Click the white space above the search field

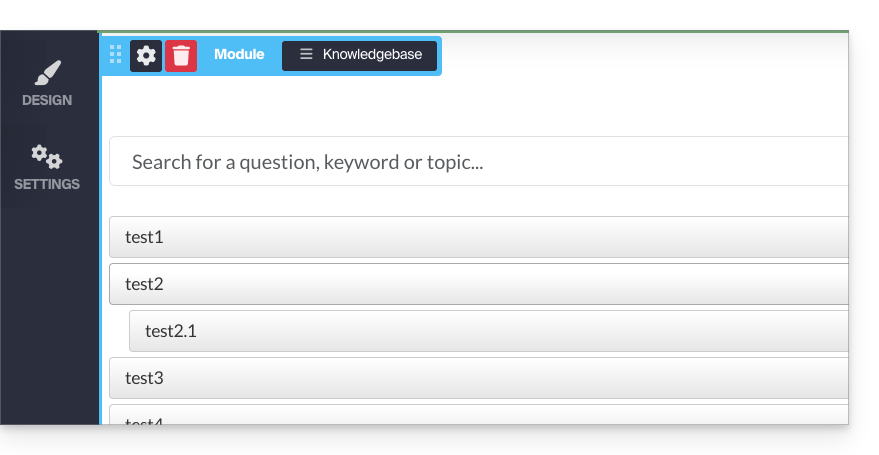(x=478, y=105)
